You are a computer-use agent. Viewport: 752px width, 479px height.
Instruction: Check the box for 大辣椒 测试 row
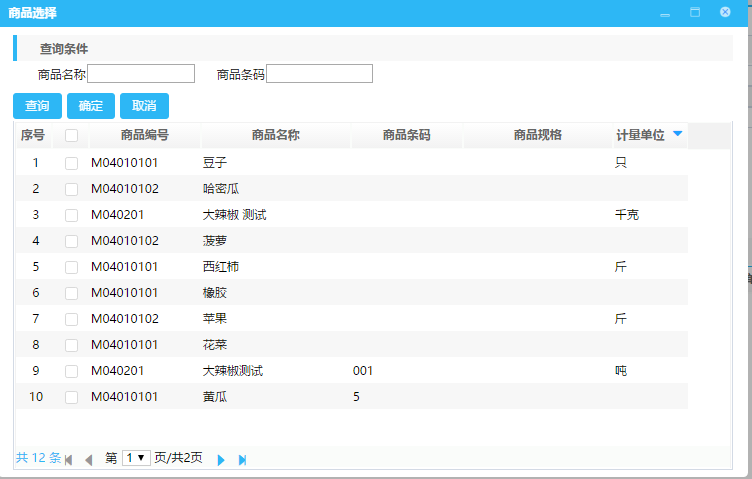coord(71,215)
